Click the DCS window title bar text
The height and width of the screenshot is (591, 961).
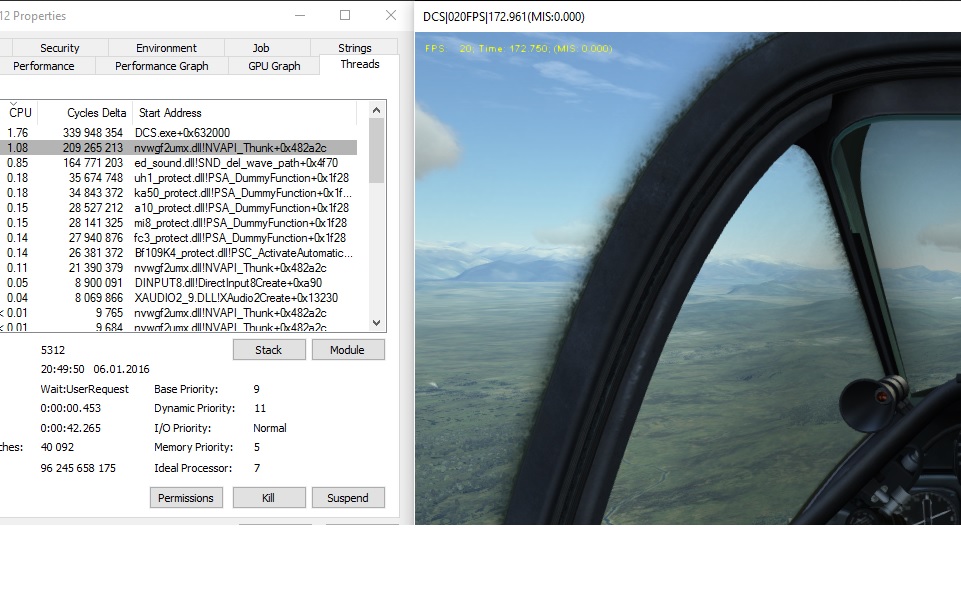click(504, 17)
